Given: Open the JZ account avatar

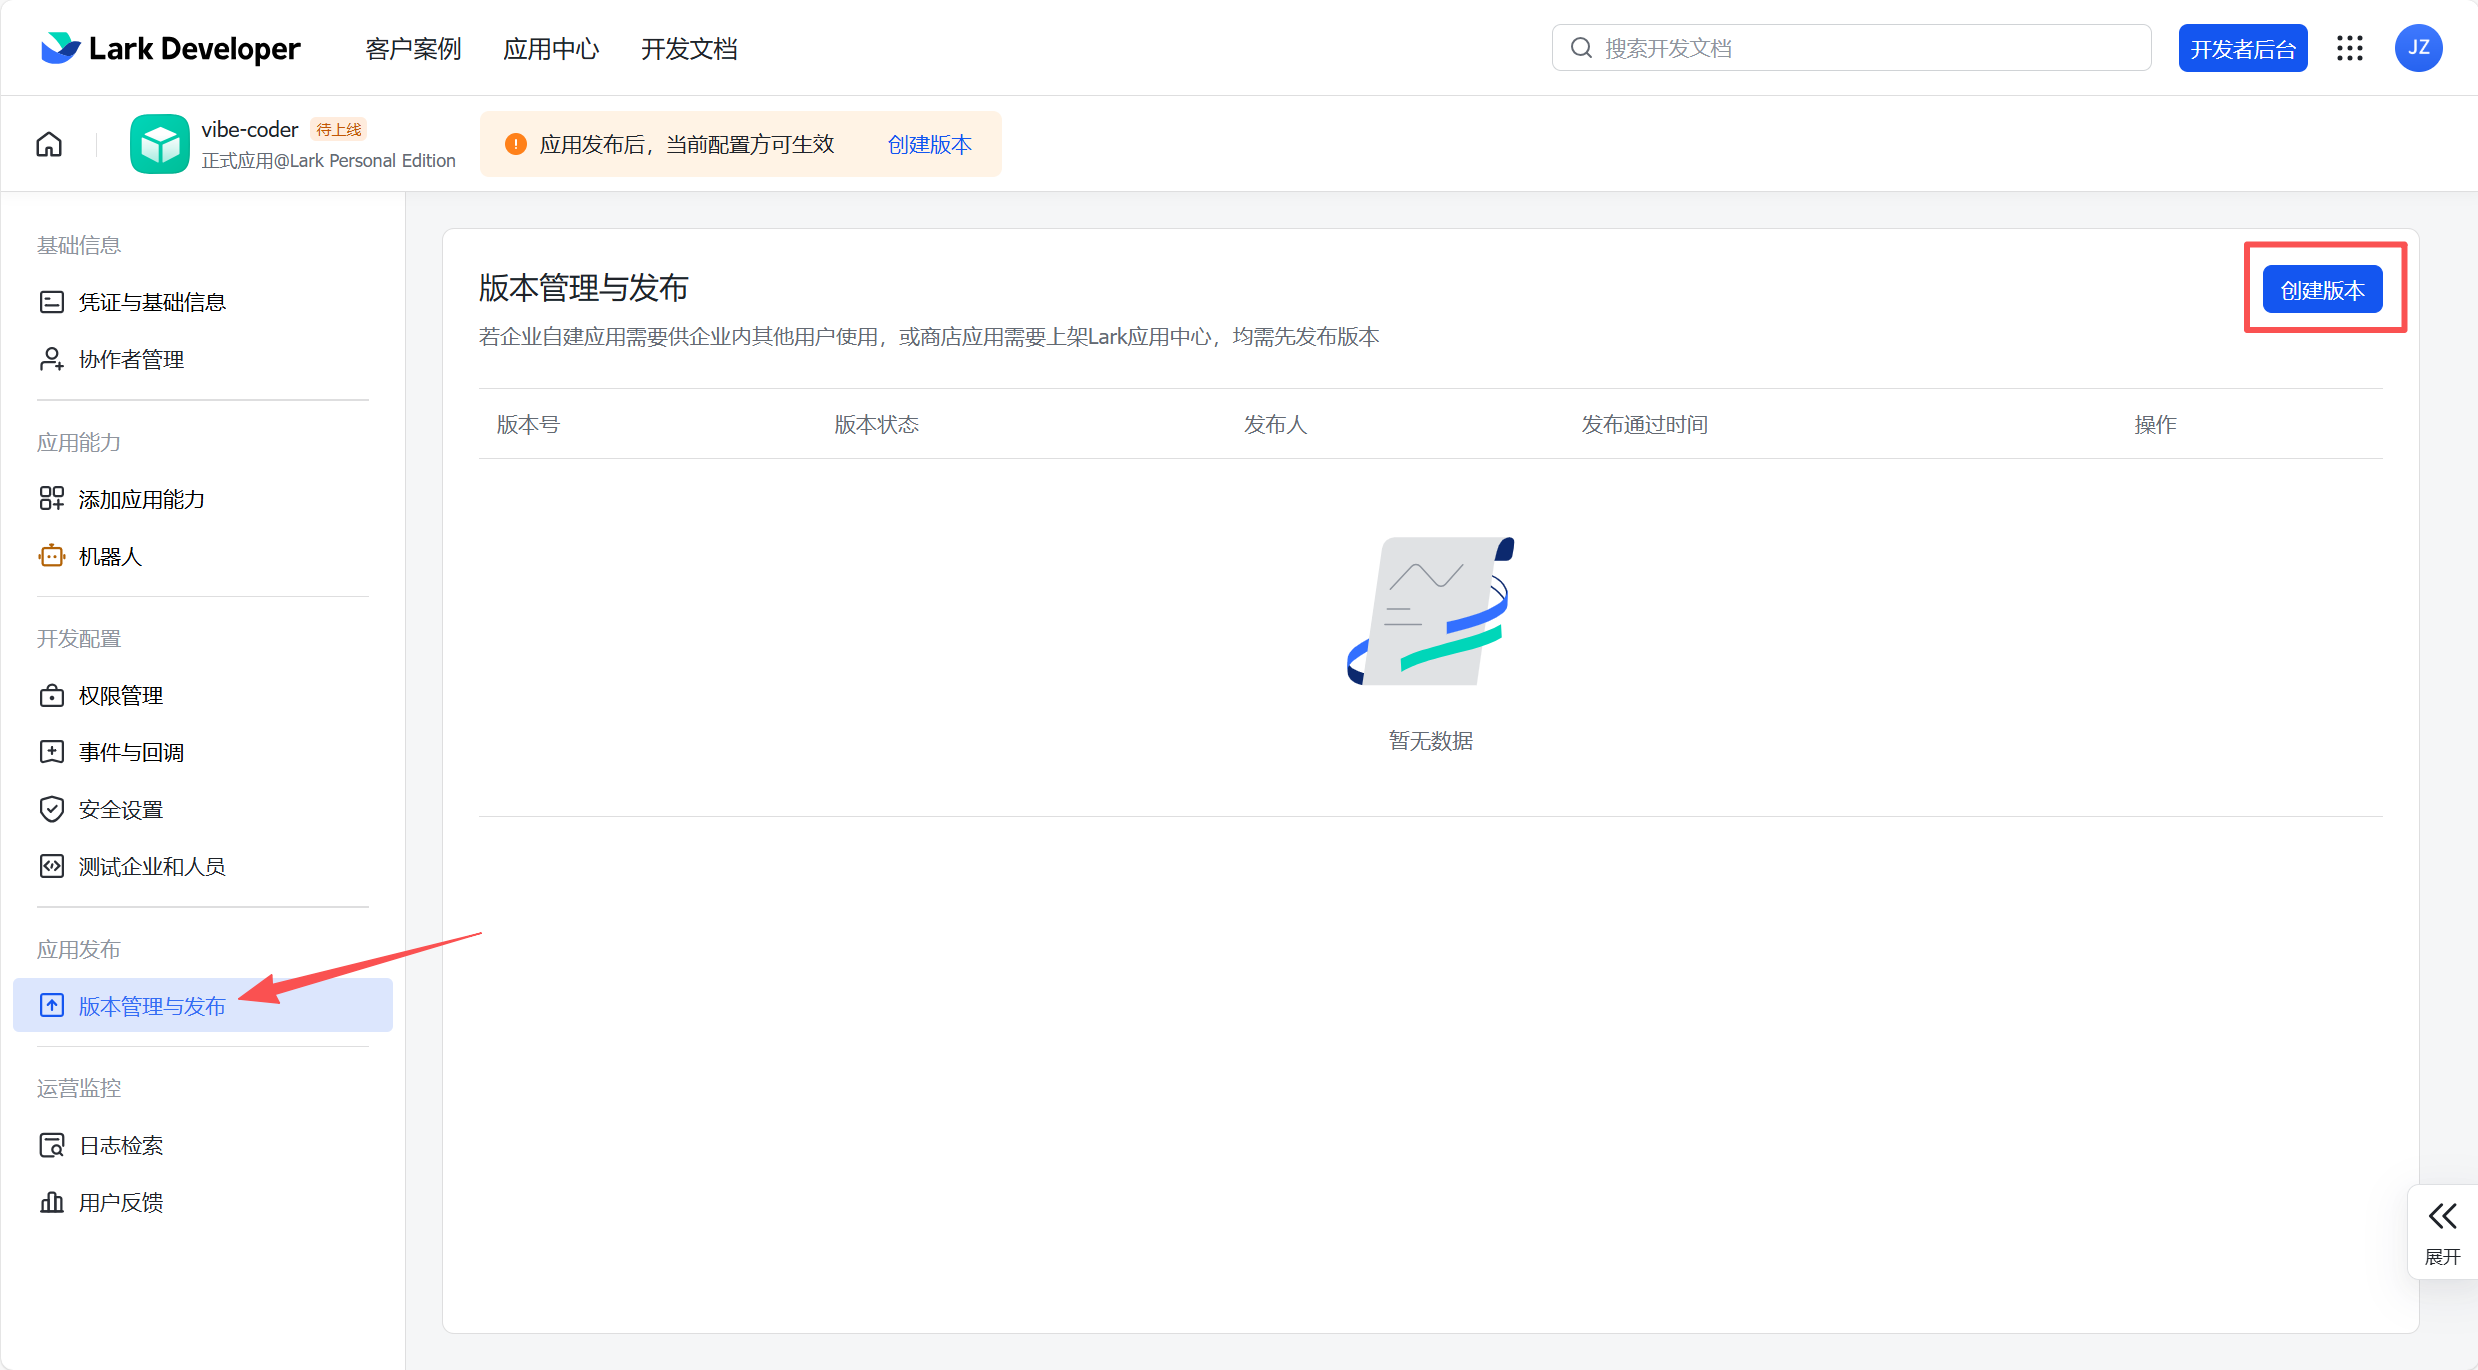Looking at the screenshot, I should pyautogui.click(x=2419, y=47).
